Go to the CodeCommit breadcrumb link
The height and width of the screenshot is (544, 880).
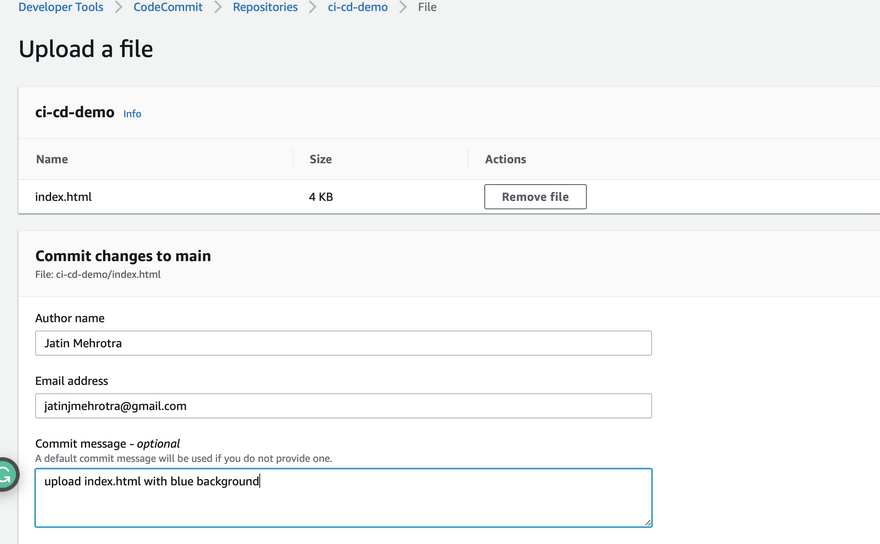168,7
